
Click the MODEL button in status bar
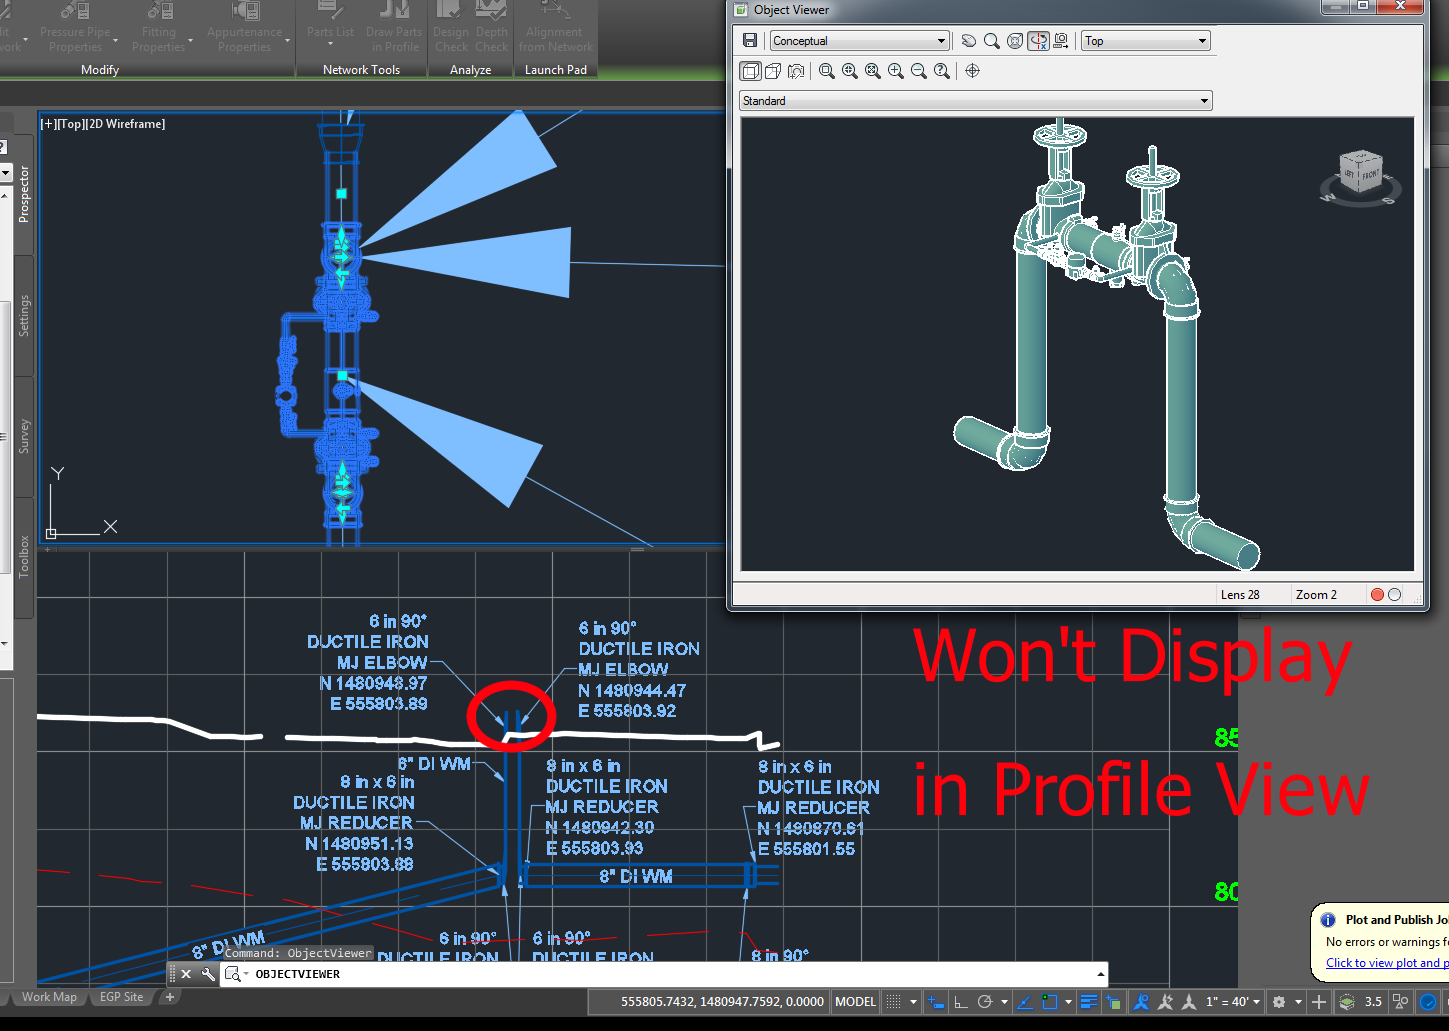[855, 1002]
